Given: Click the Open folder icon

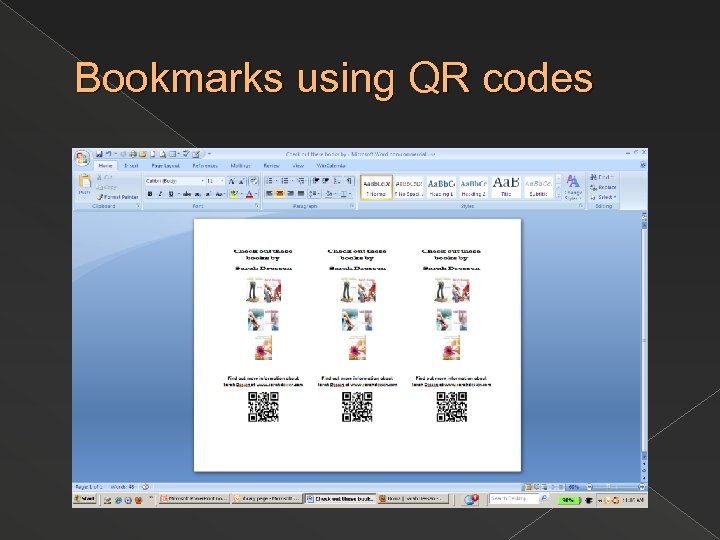Looking at the screenshot, I should click(x=142, y=154).
